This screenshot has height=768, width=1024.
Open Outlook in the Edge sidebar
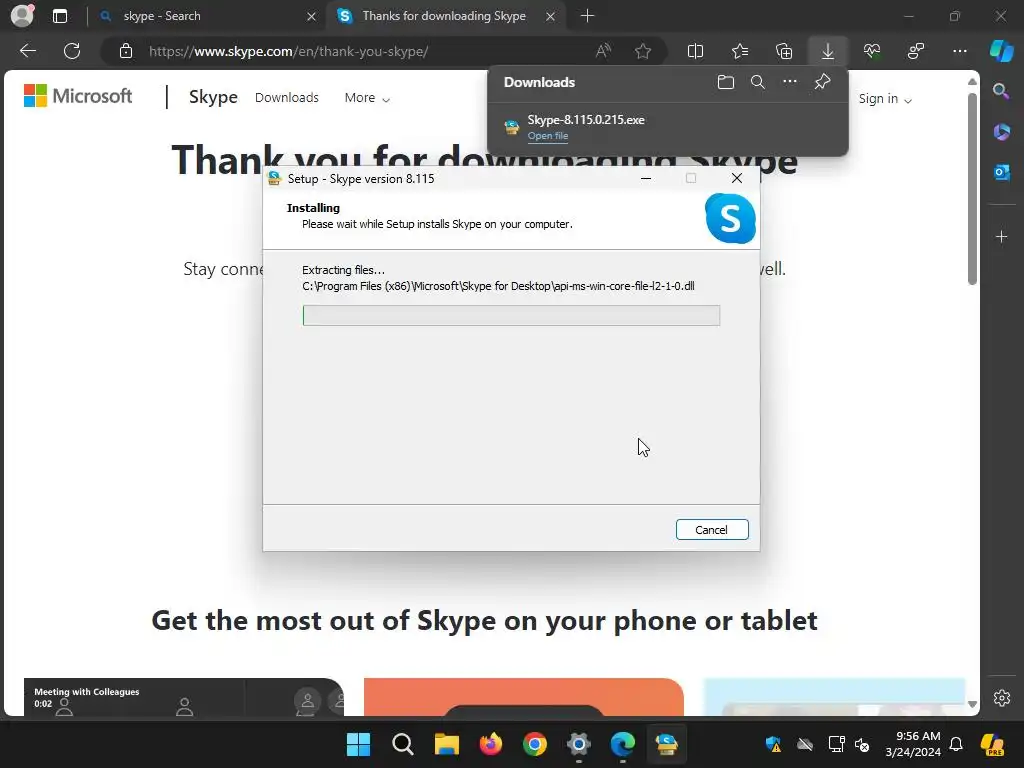point(1001,172)
